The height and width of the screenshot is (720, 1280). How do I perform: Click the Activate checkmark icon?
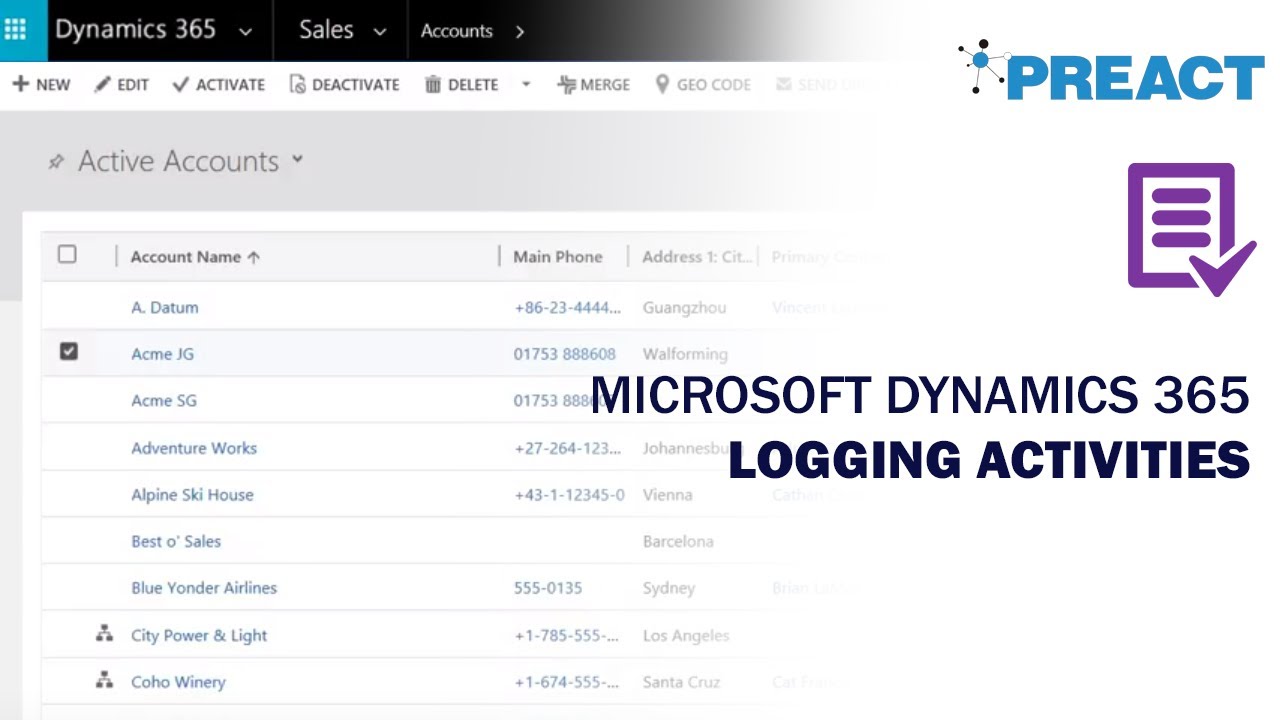coord(180,85)
